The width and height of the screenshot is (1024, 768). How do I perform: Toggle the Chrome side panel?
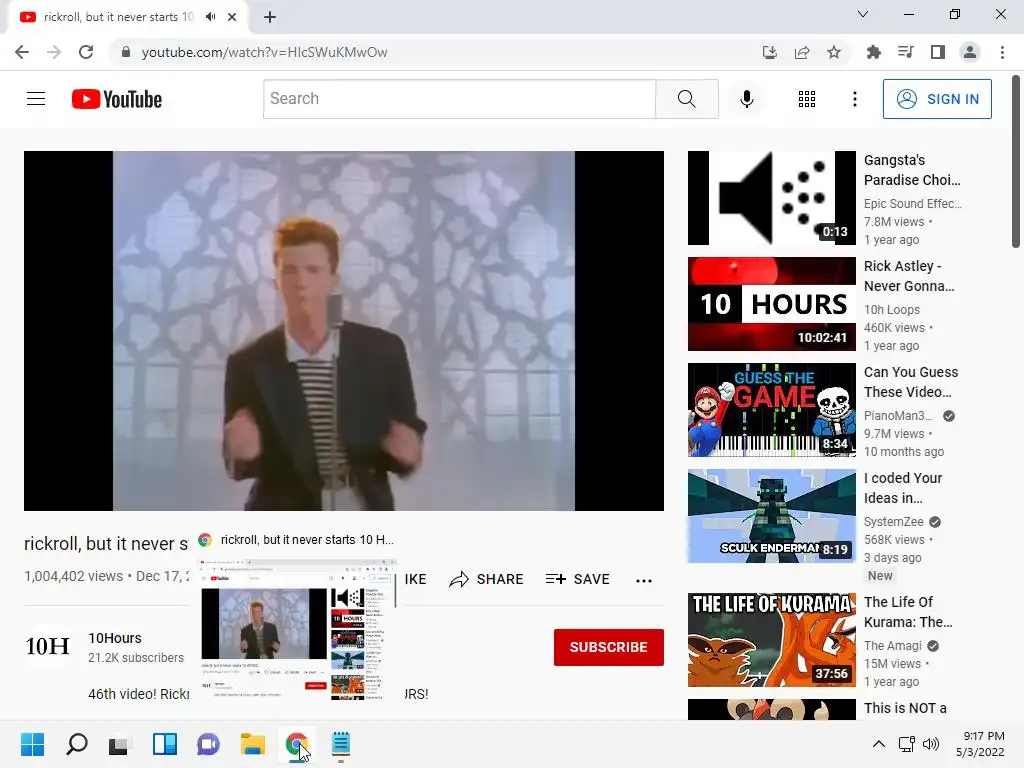938,52
